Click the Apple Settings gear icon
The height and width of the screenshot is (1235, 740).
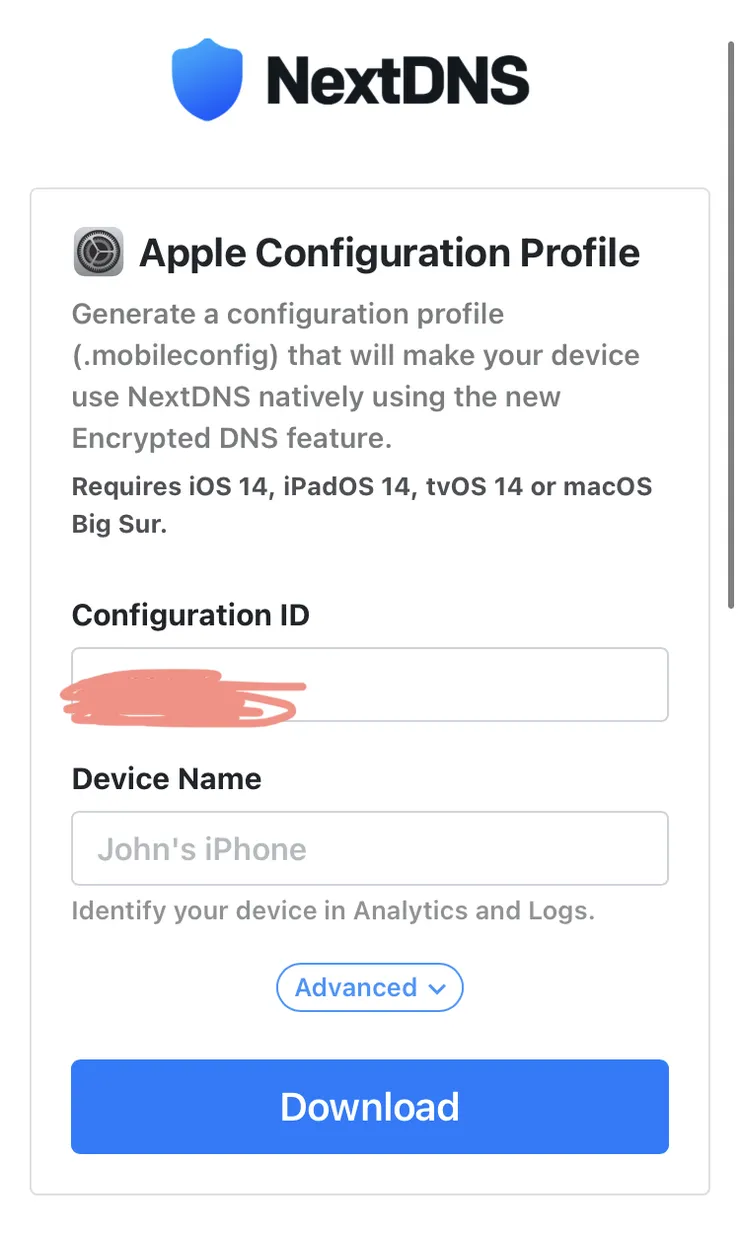coord(98,251)
